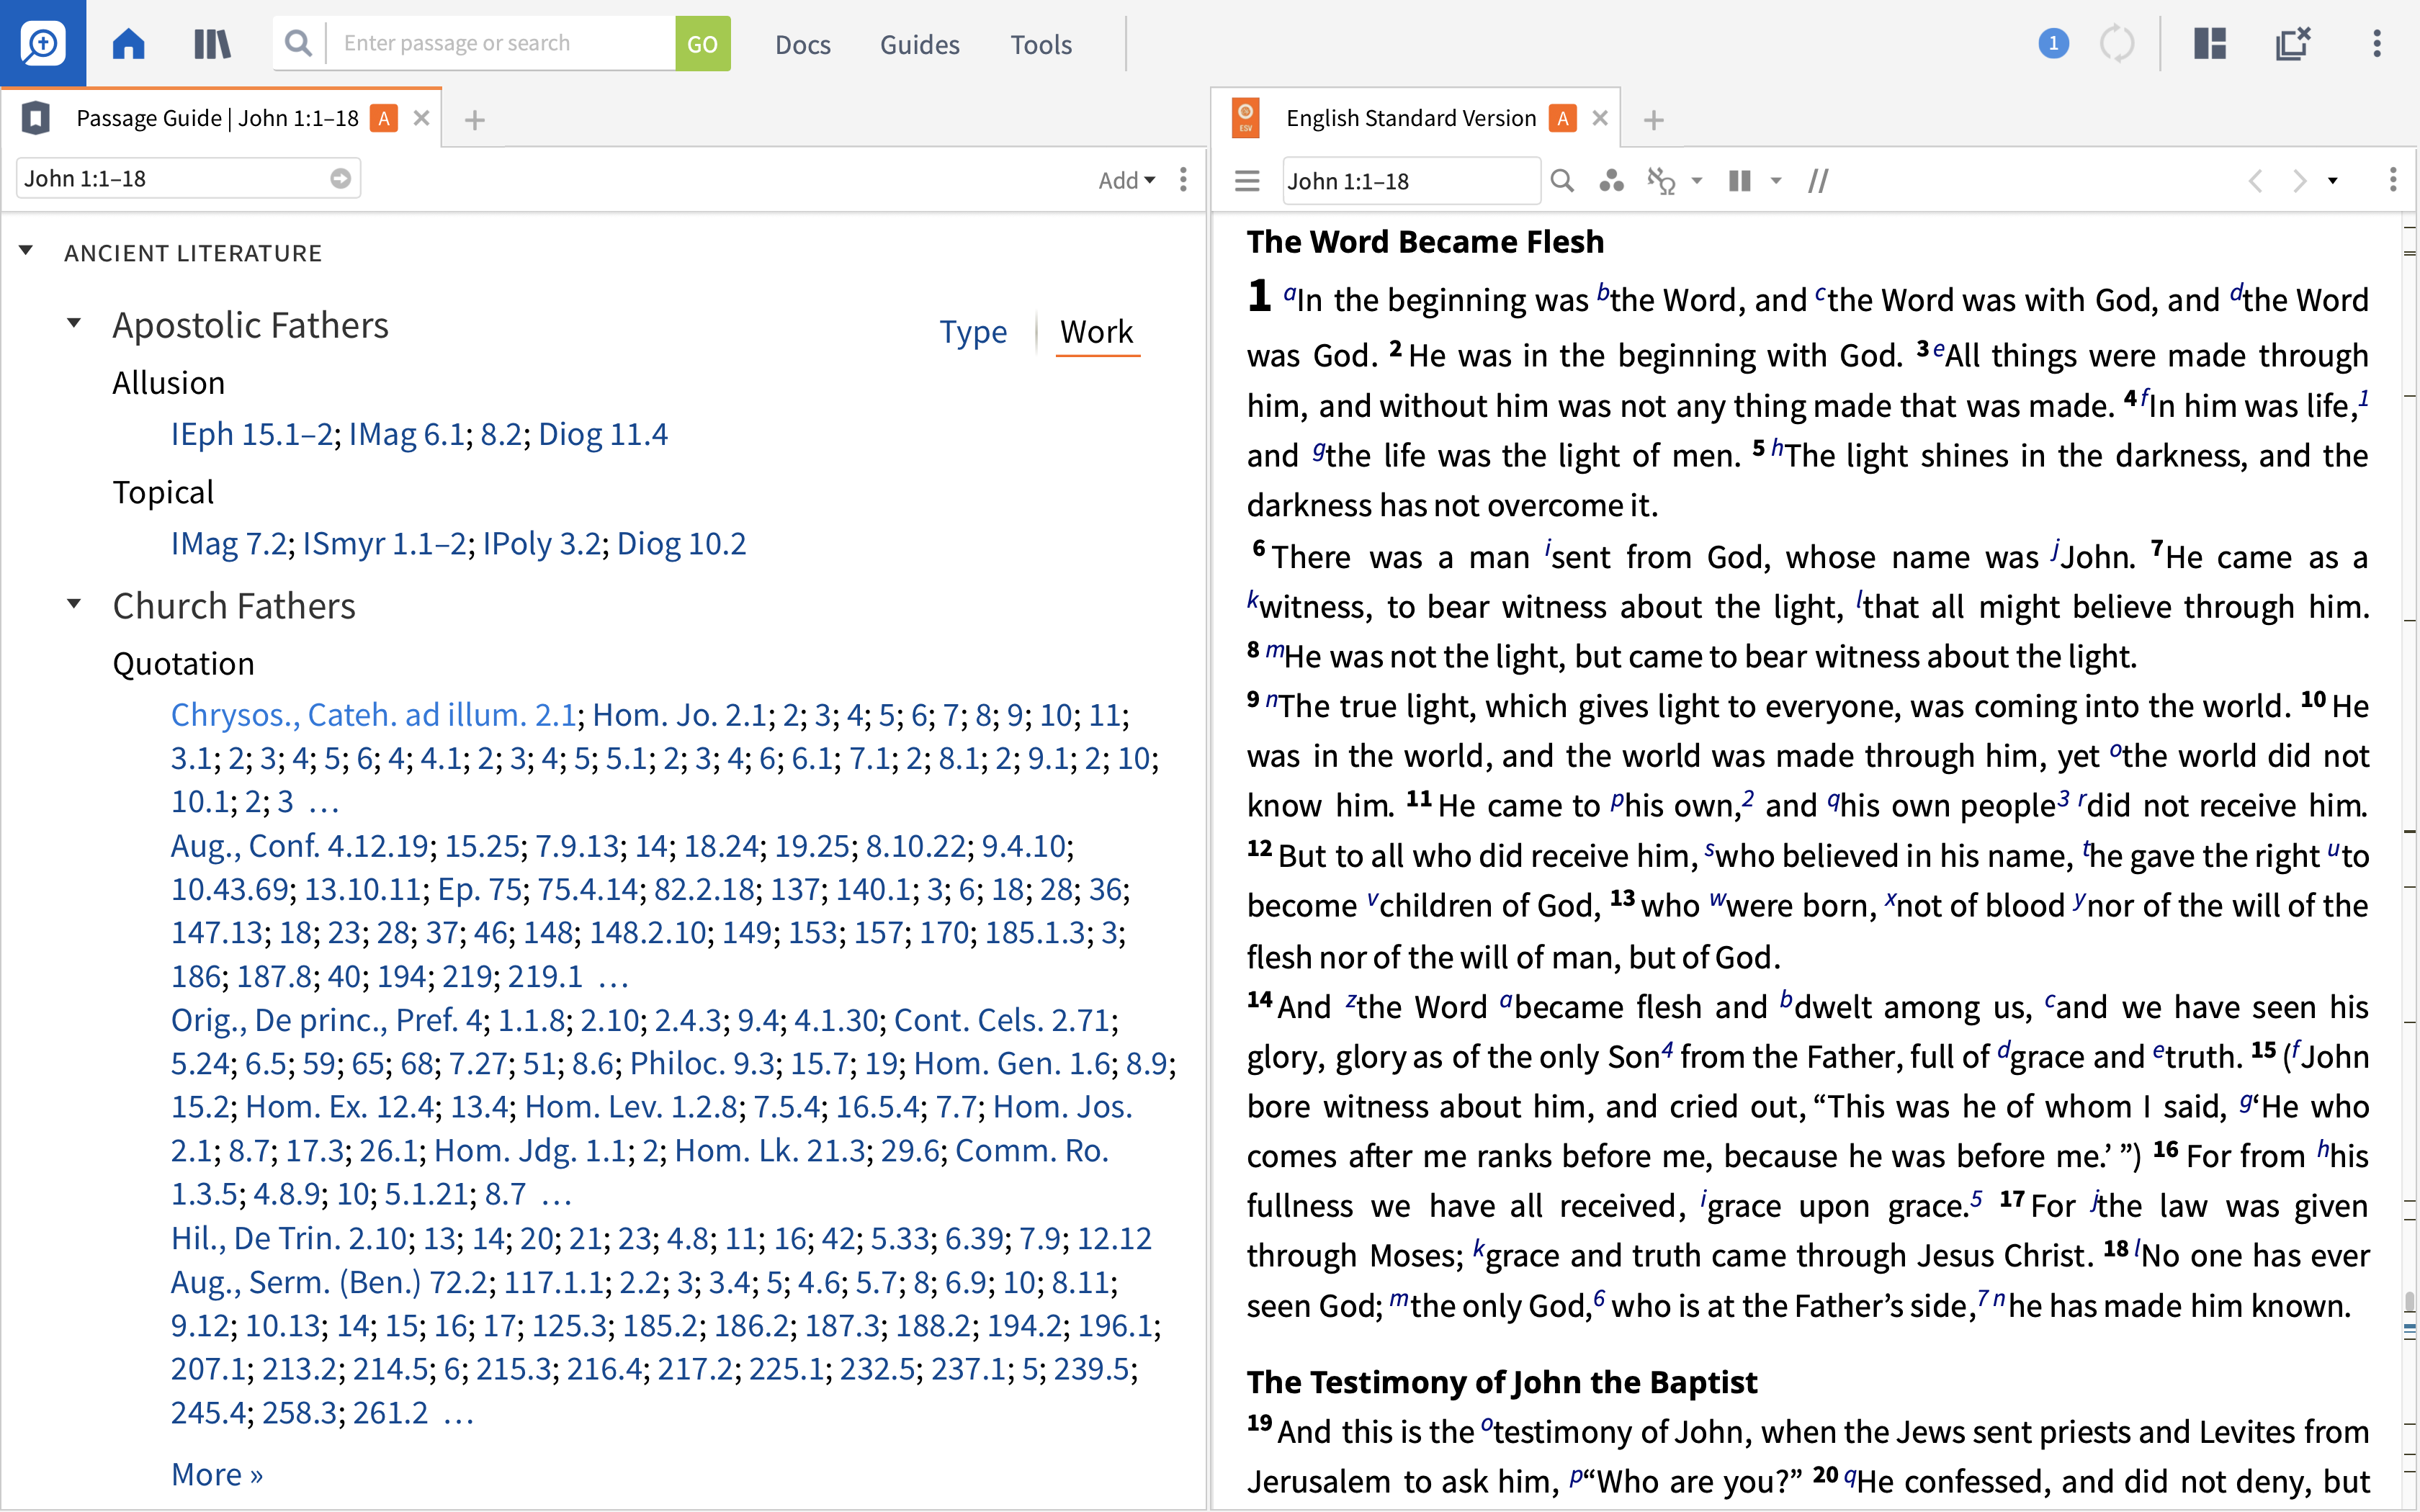Open the Layouts icon
Viewport: 2420px width, 1512px height.
pos(2210,44)
